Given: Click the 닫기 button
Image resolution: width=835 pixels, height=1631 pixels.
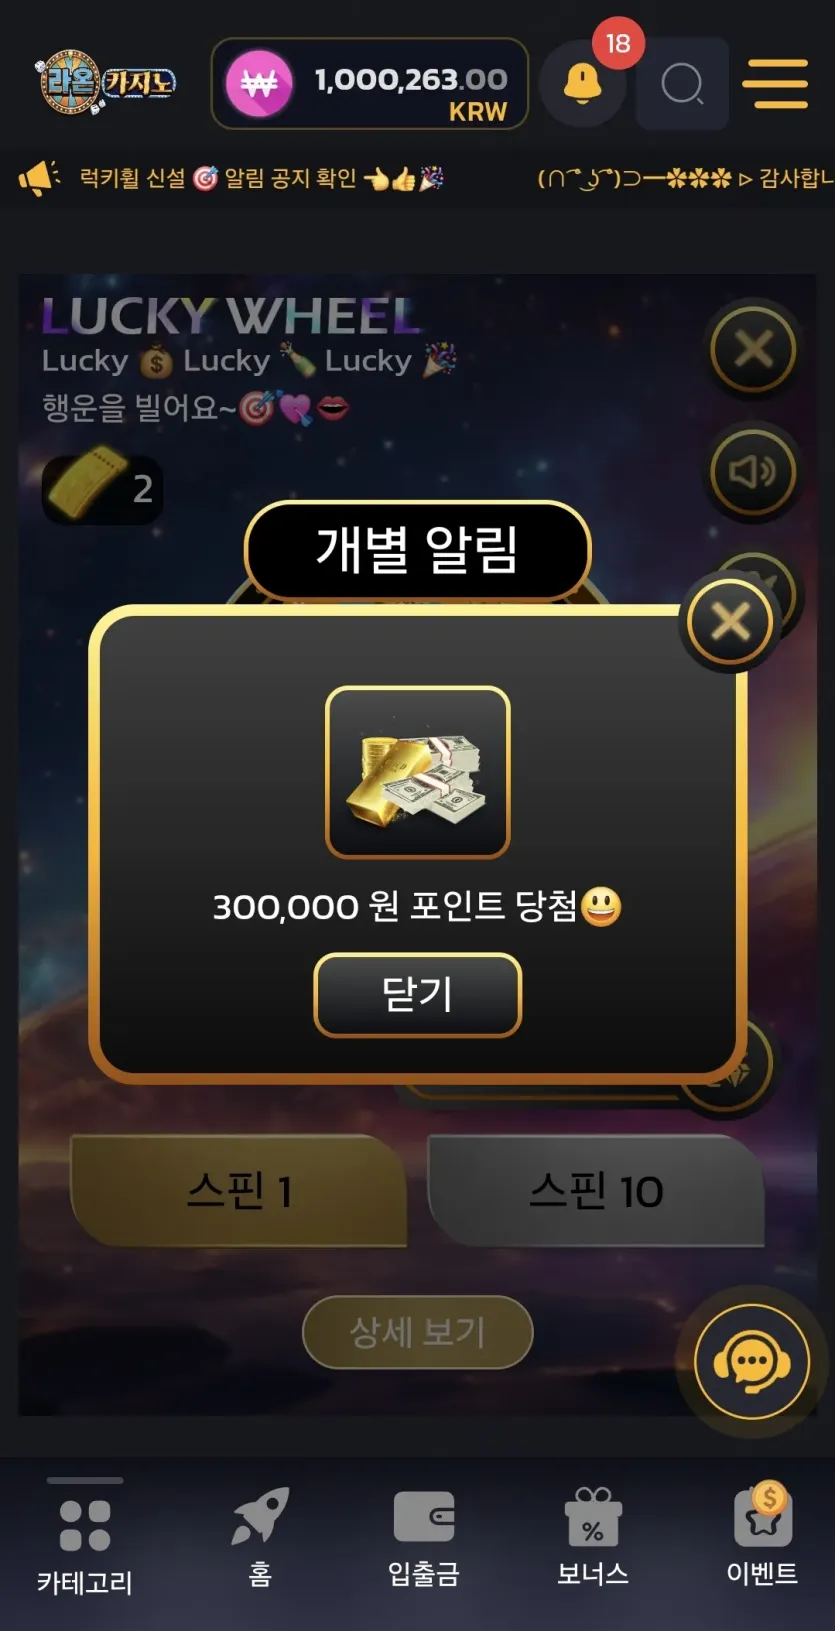Looking at the screenshot, I should pos(418,995).
